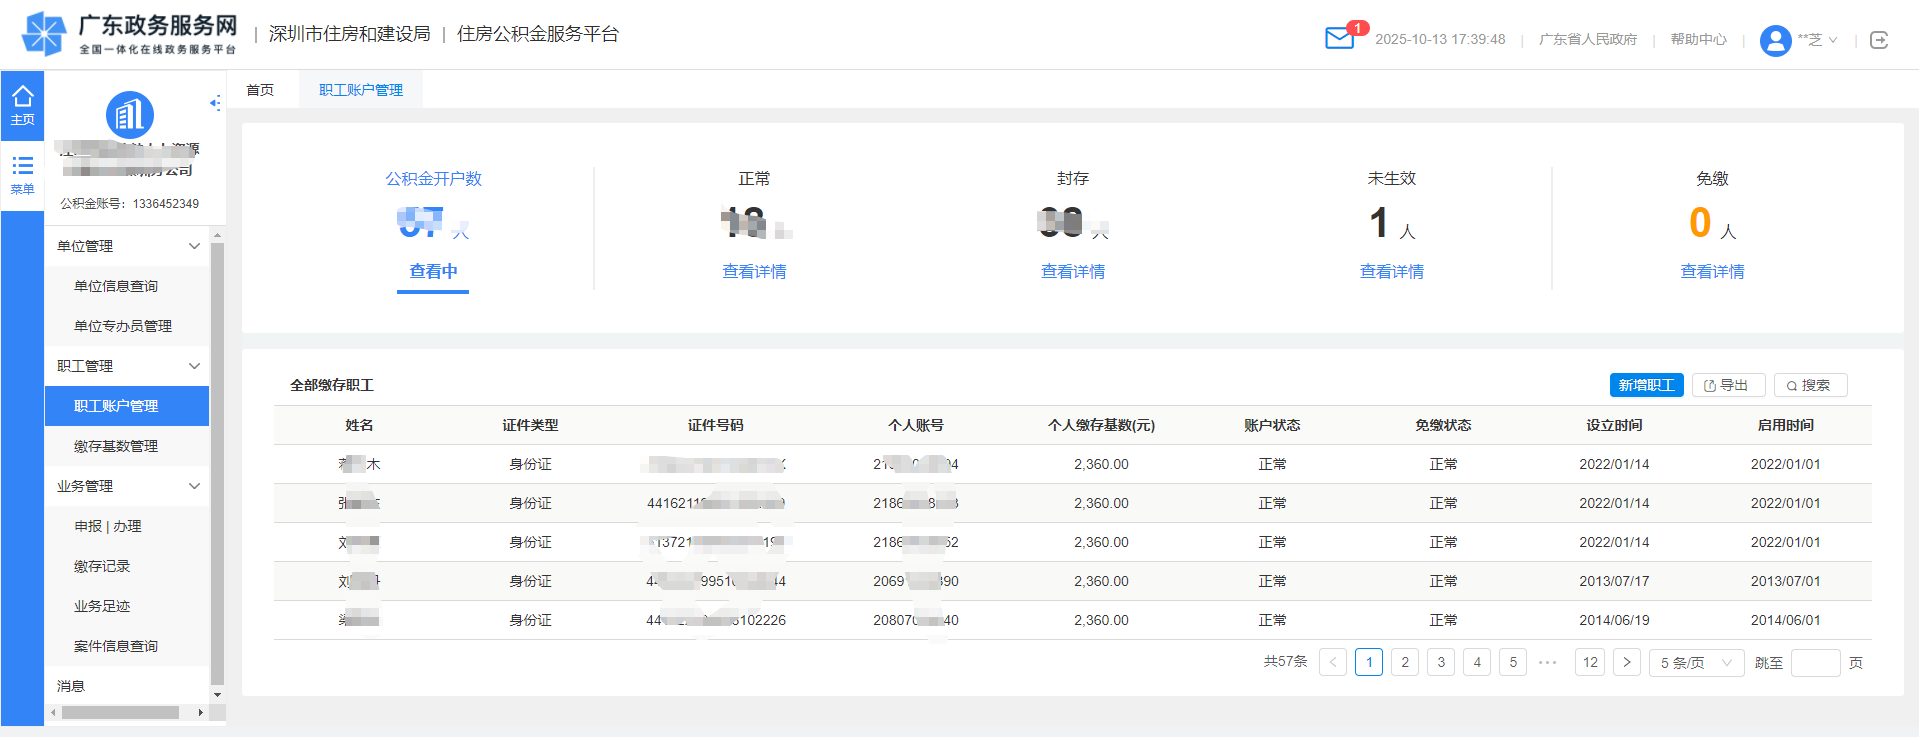Image resolution: width=1919 pixels, height=737 pixels.
Task: Click the 个人缴存基数(元) column header
Action: click(1101, 425)
